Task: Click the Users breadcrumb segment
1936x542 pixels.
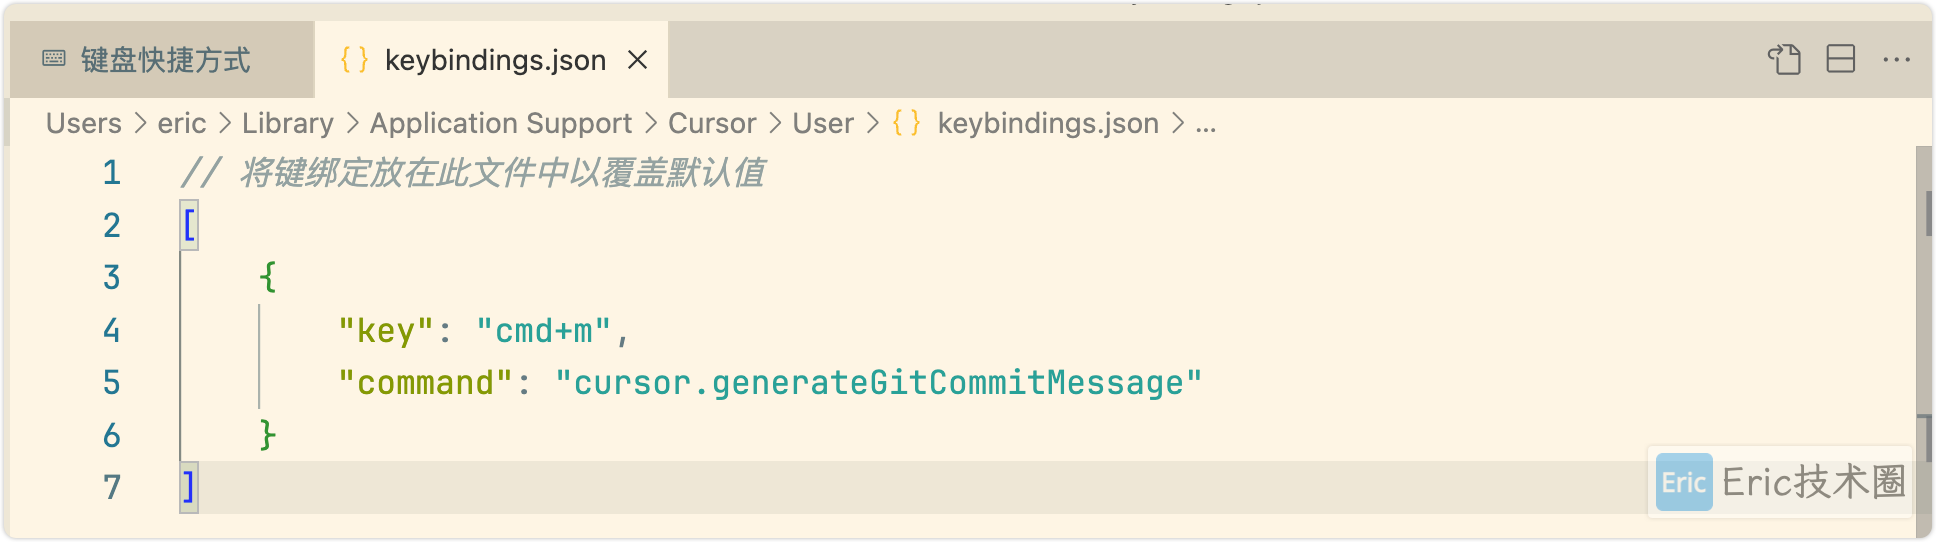Action: pyautogui.click(x=83, y=123)
